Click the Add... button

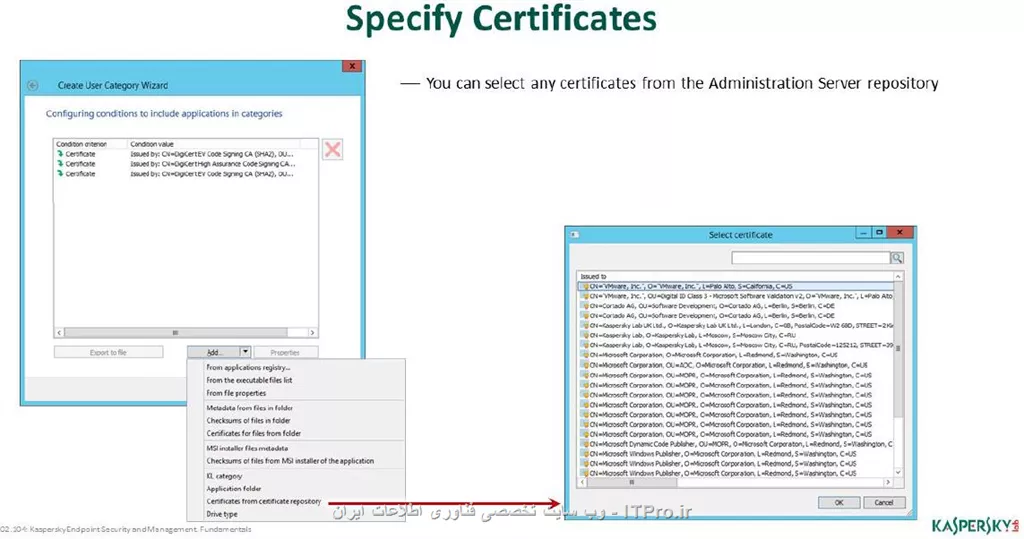(x=214, y=352)
